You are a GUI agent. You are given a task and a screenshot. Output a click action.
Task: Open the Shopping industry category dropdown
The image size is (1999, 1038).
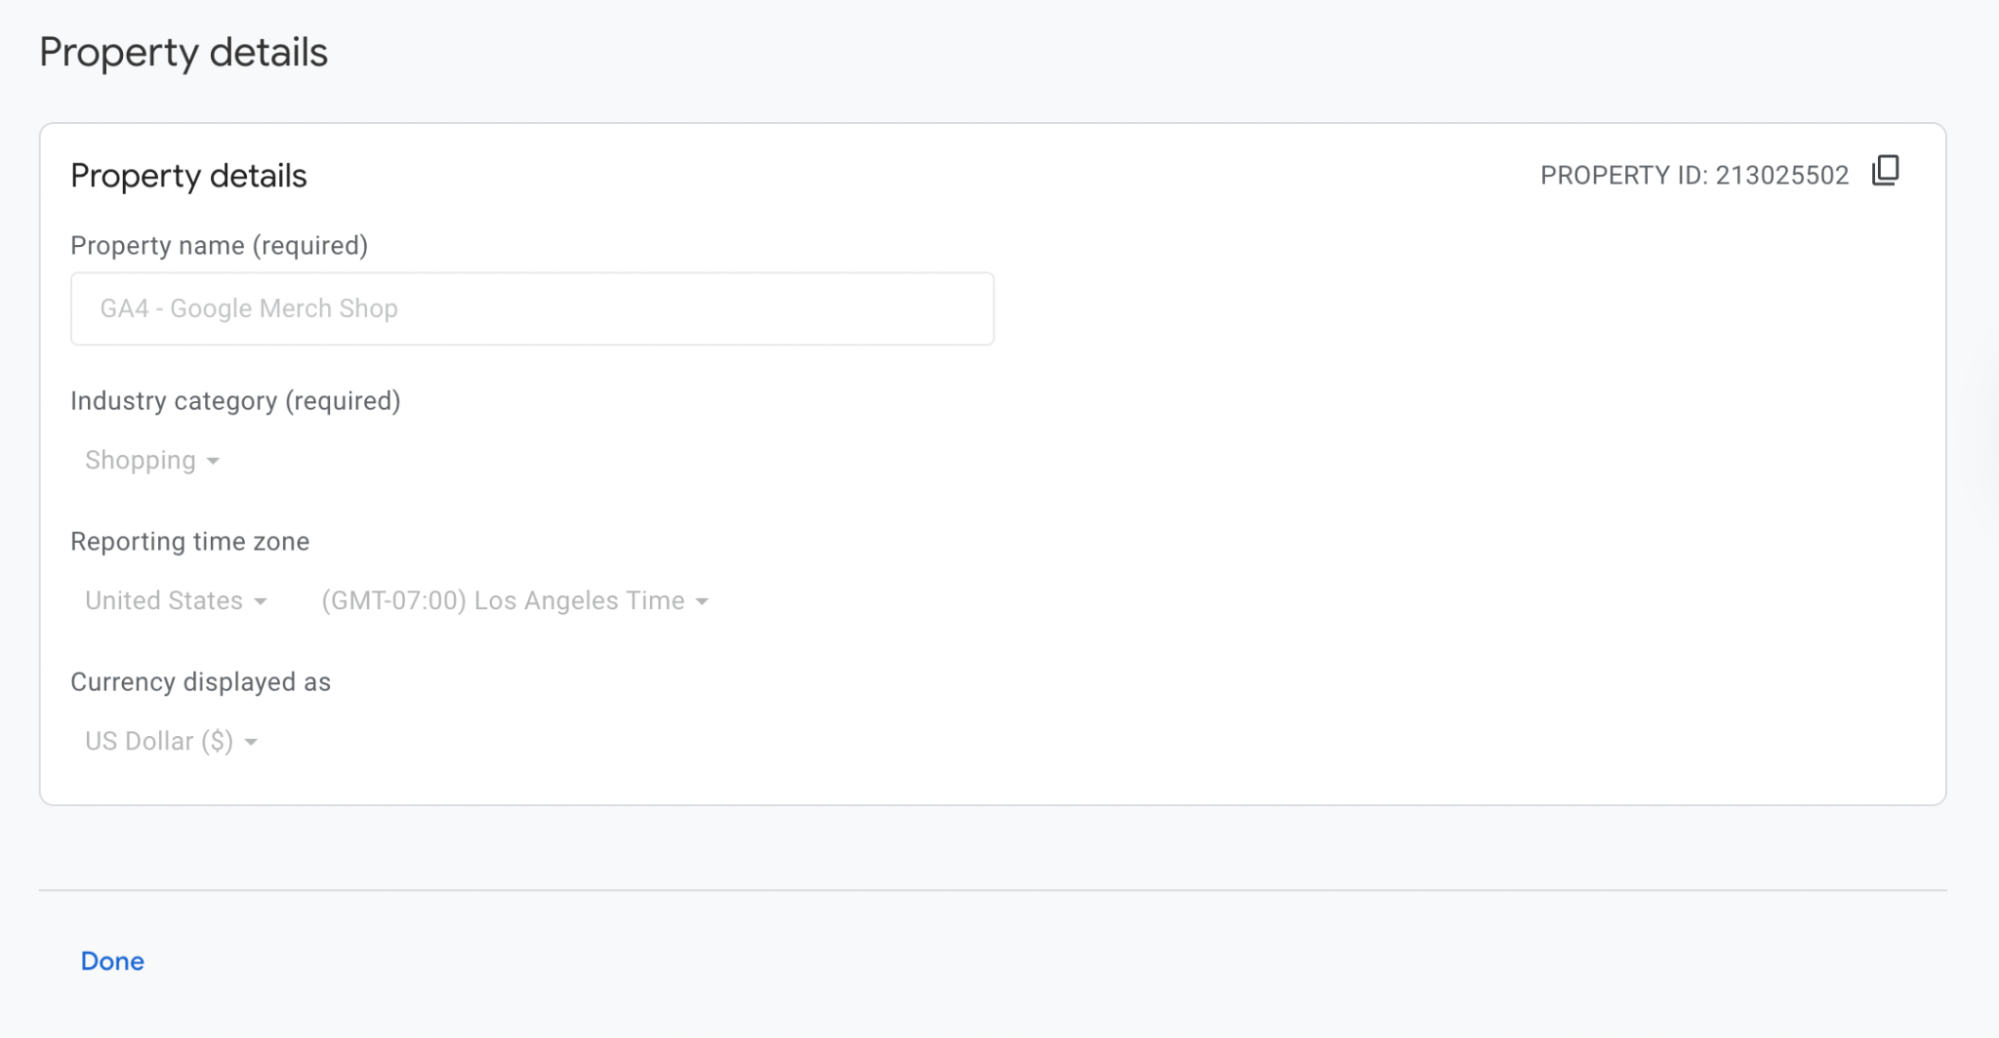pyautogui.click(x=152, y=460)
